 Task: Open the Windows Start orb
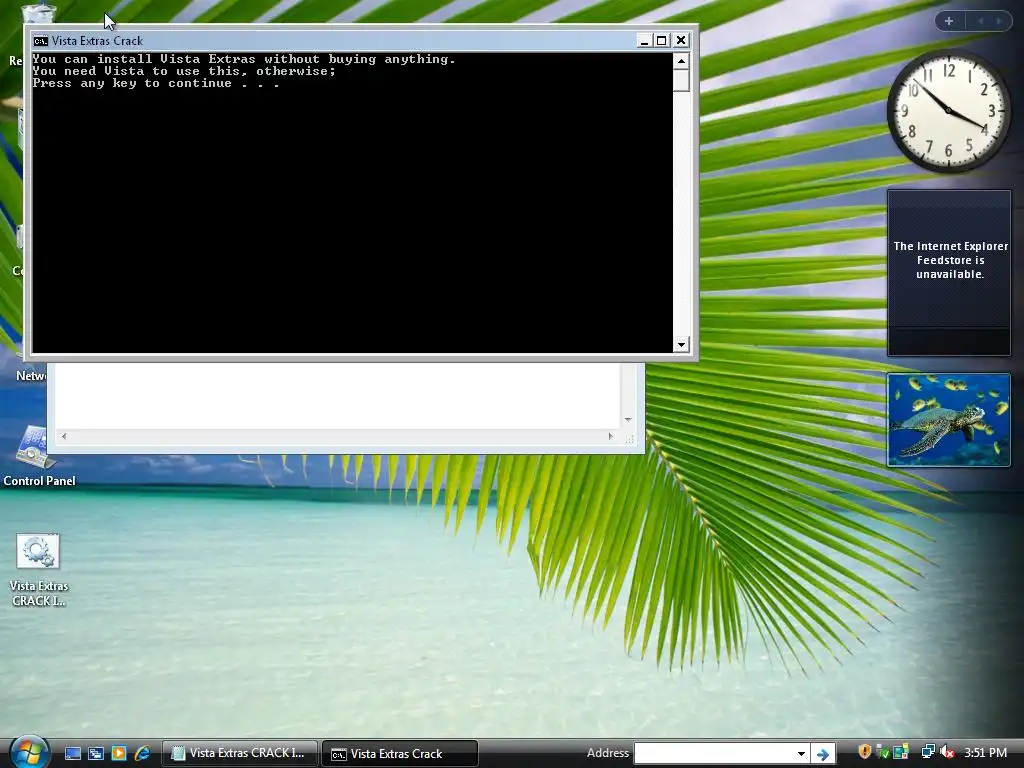(28, 753)
